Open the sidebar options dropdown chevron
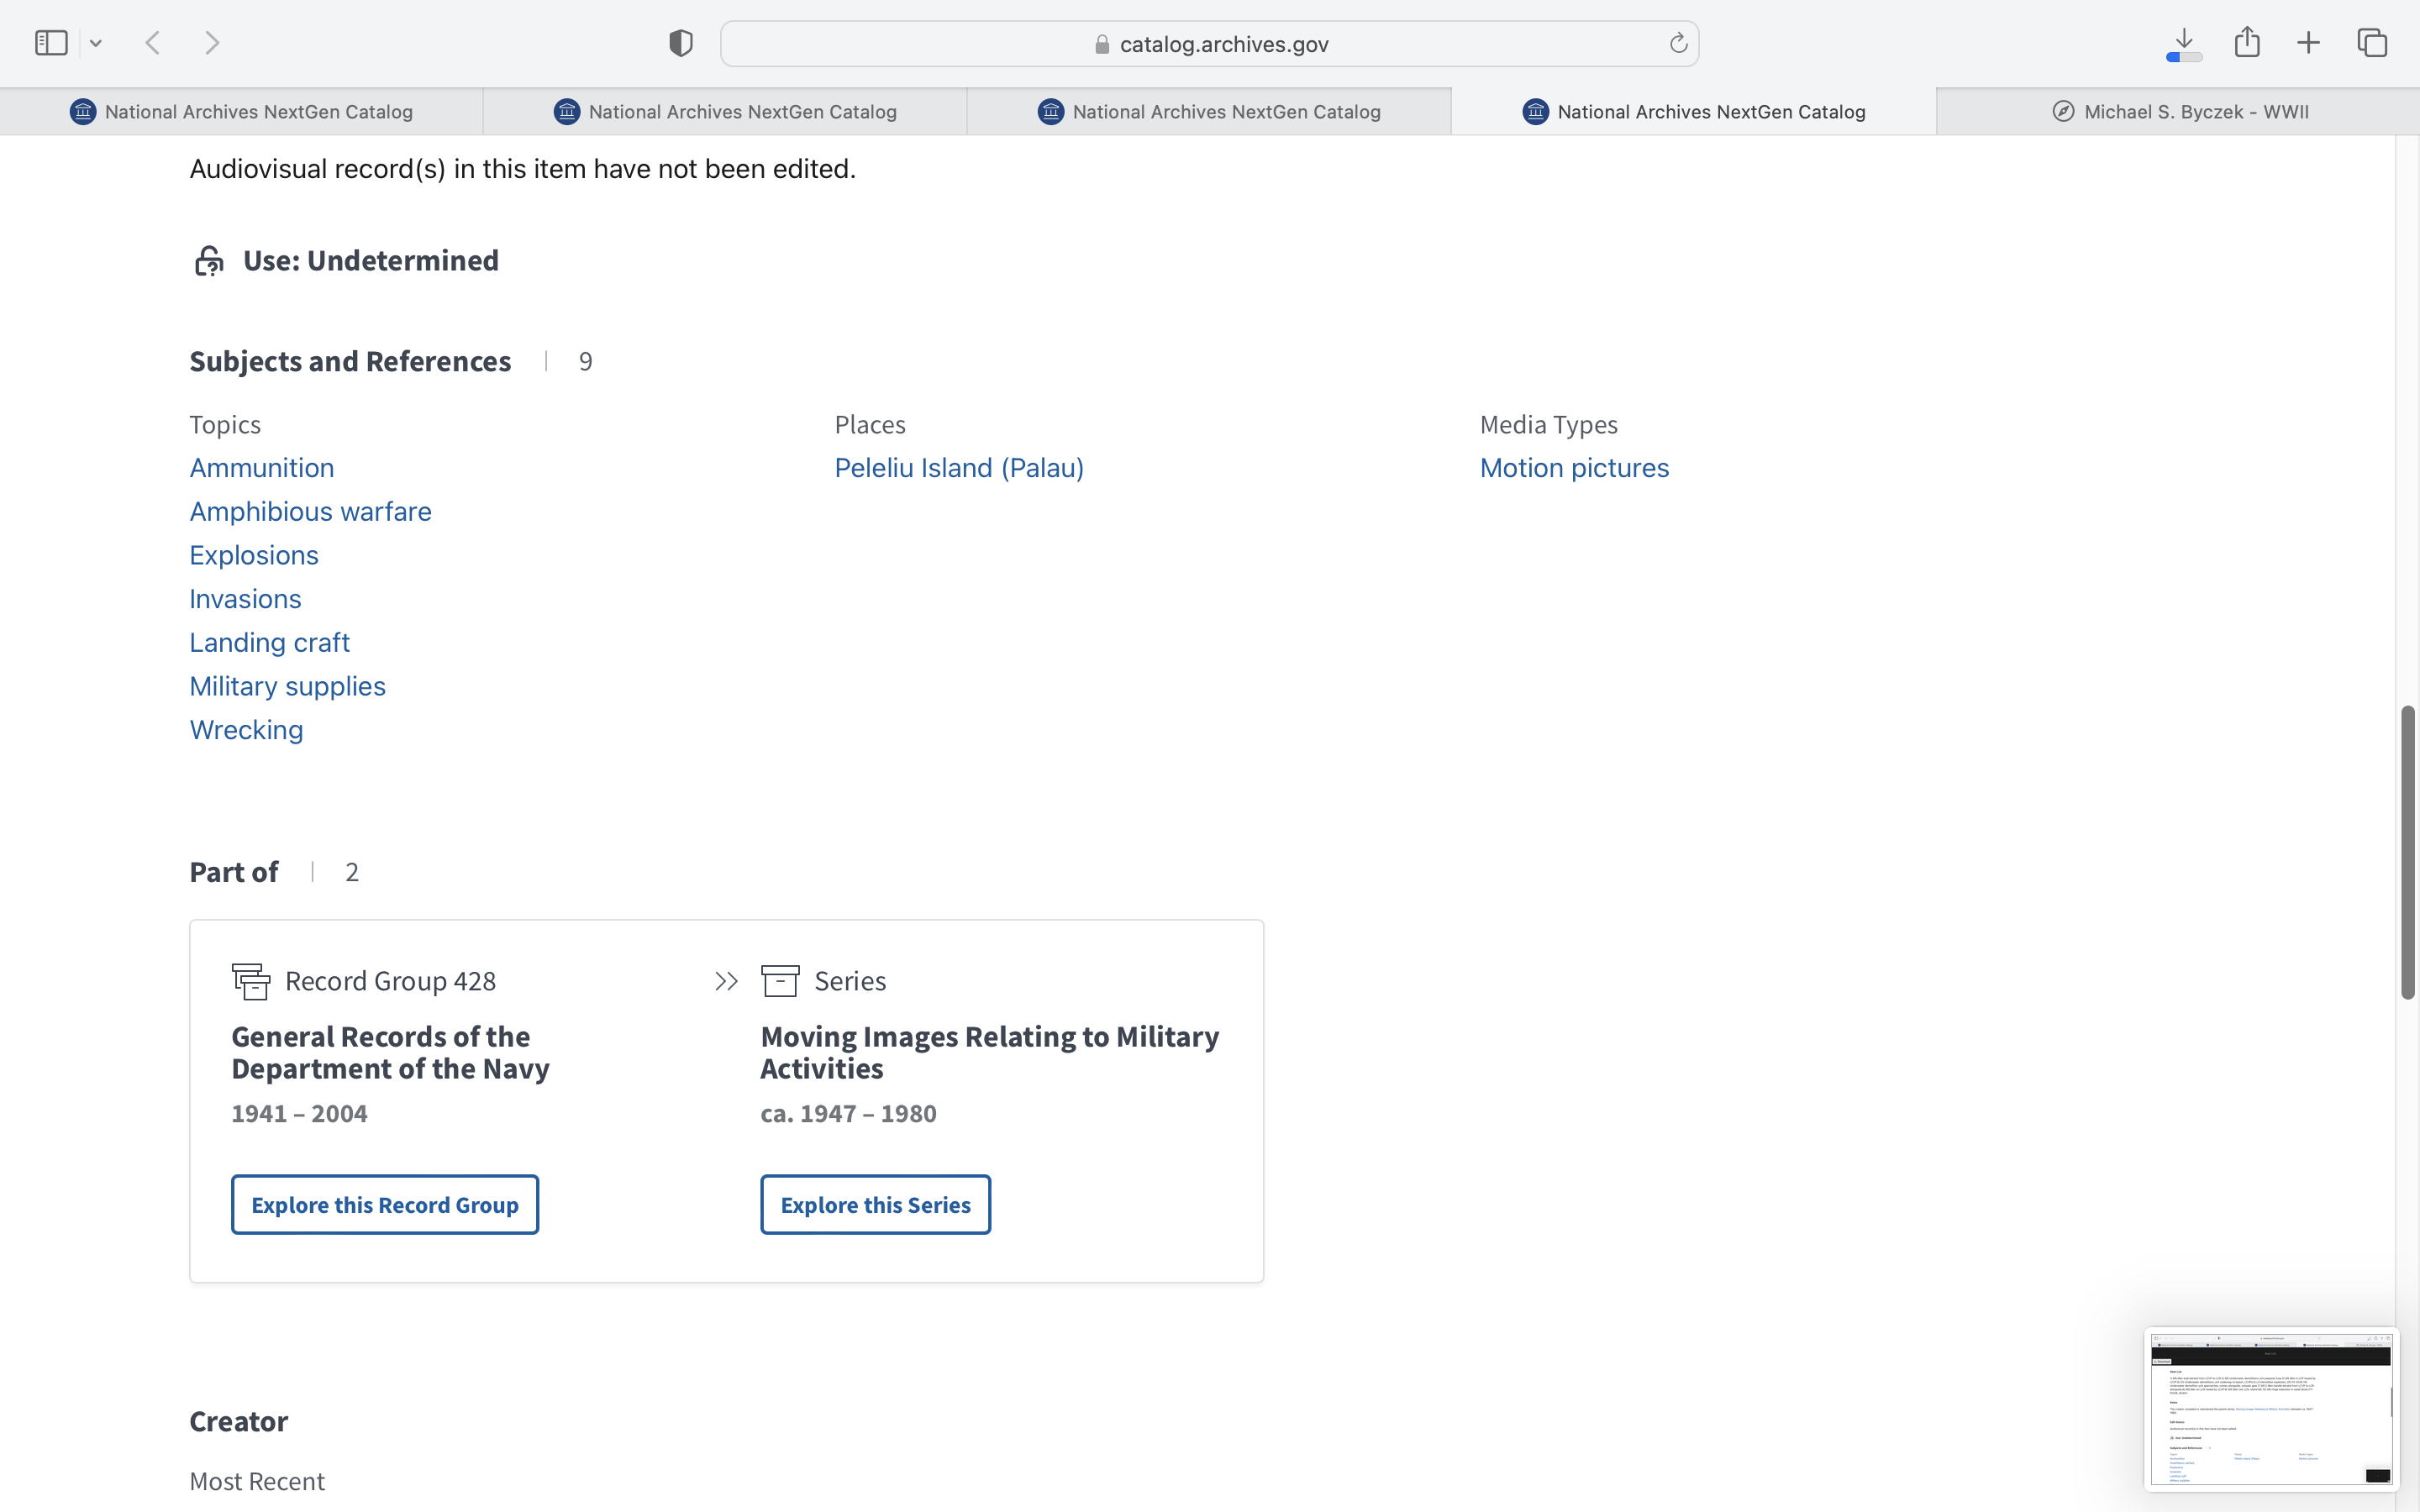The height and width of the screenshot is (1512, 2420). click(96, 43)
